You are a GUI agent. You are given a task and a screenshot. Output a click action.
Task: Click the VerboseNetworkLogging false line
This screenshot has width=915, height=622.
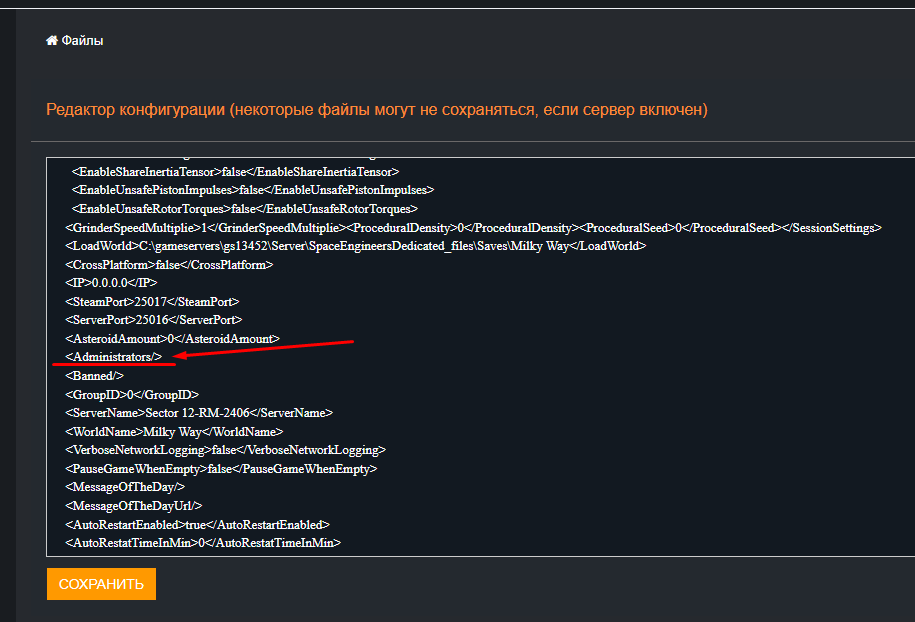225,450
